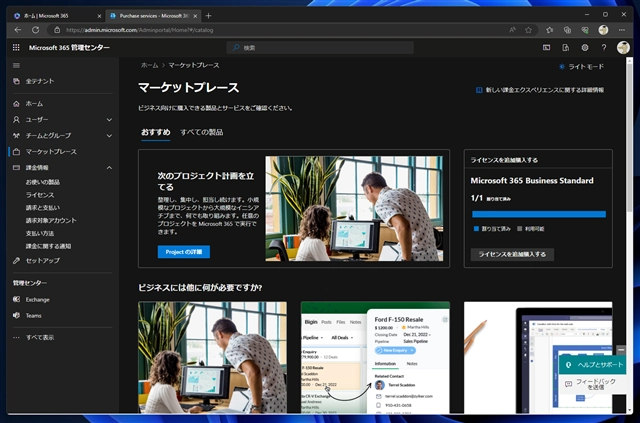Click the blue 割り当て済み legend swatch

click(x=476, y=229)
